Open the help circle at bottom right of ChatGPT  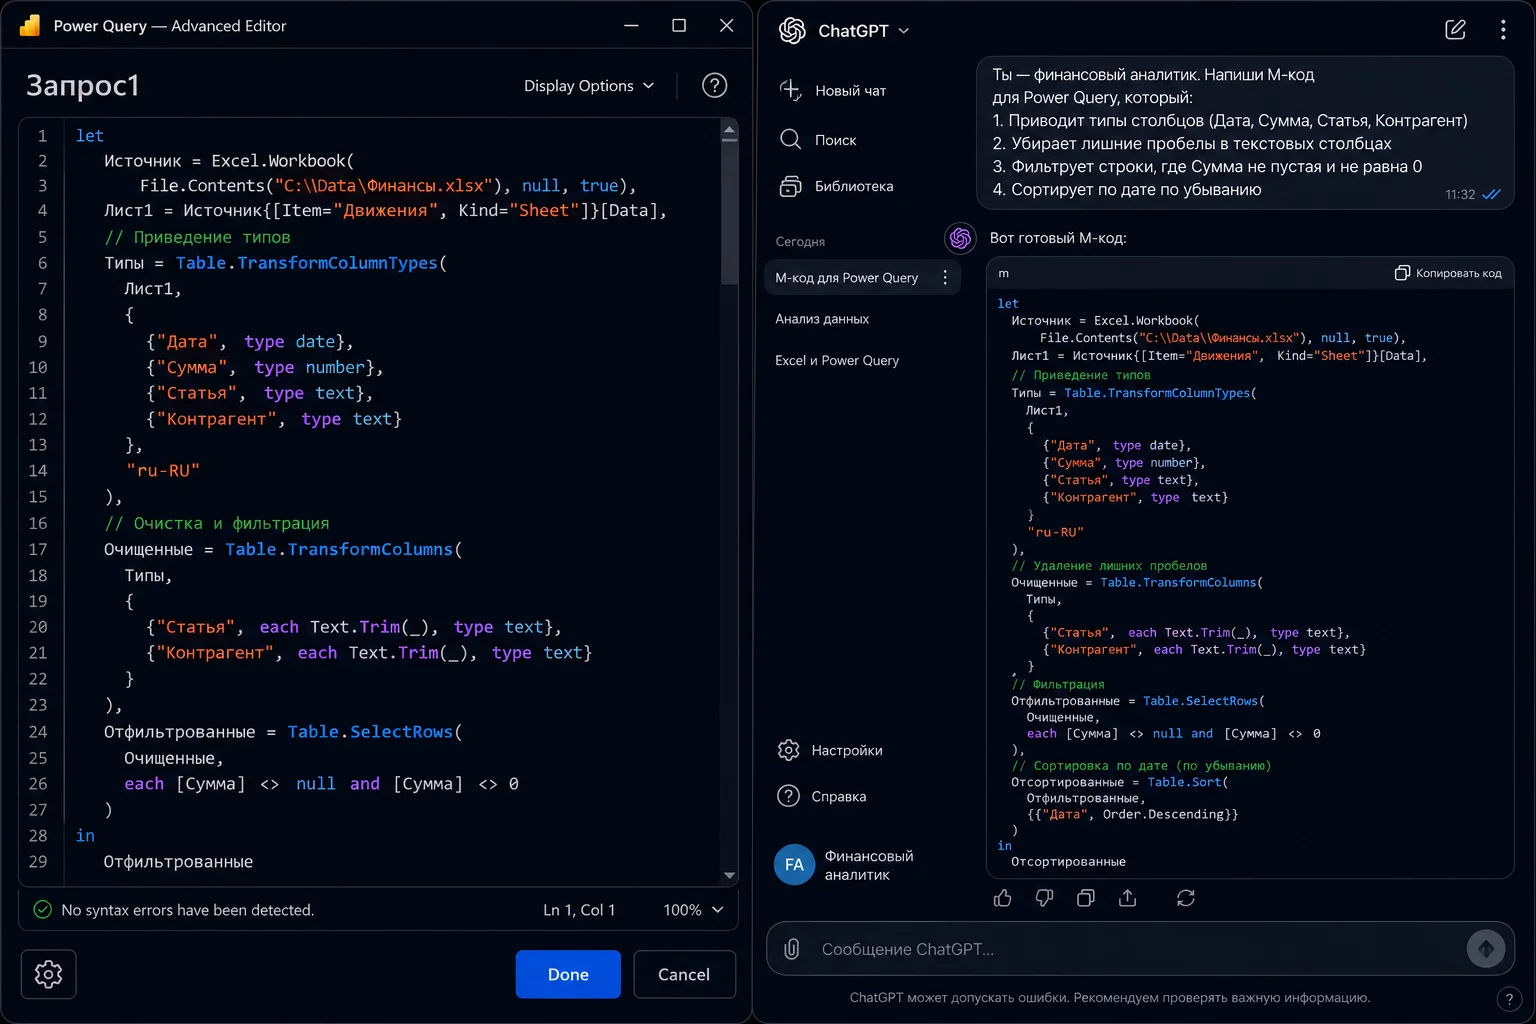(x=1509, y=998)
